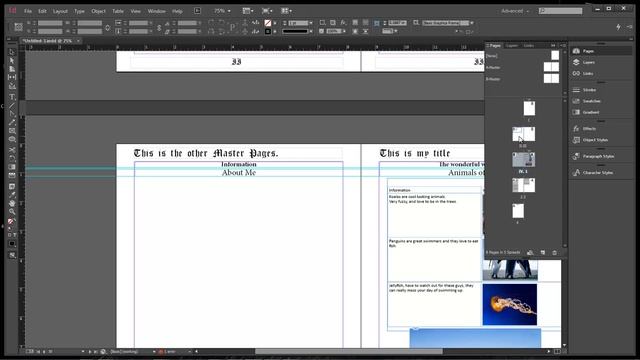Click the edit page size icon
Image resolution: width=640 pixels, height=360 pixels.
point(530,253)
